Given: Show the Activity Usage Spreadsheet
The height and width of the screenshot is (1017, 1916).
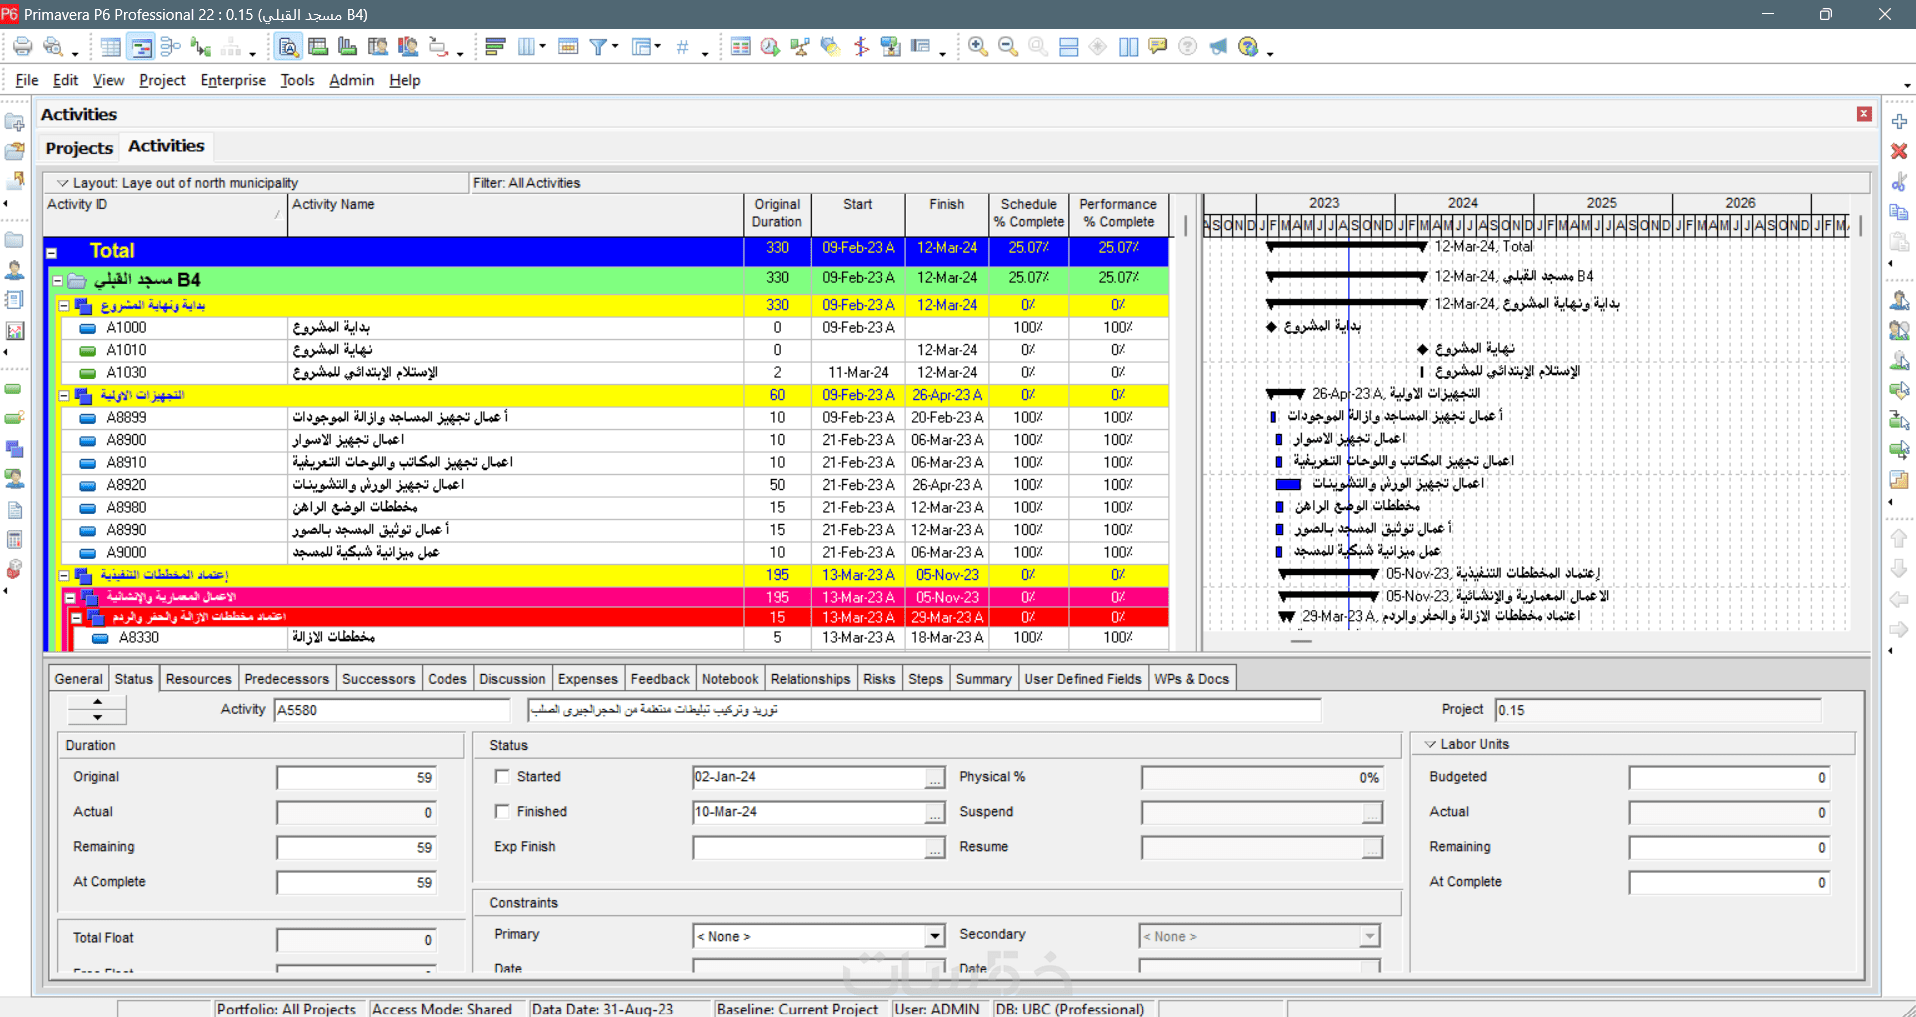Looking at the screenshot, I should pos(318,47).
